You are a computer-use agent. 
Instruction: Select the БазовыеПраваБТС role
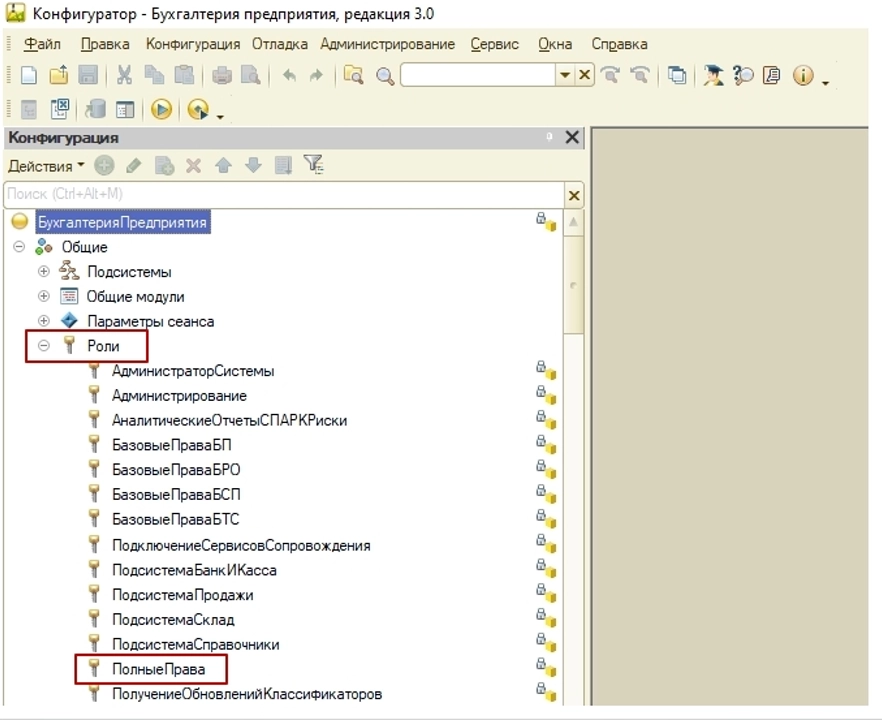176,519
